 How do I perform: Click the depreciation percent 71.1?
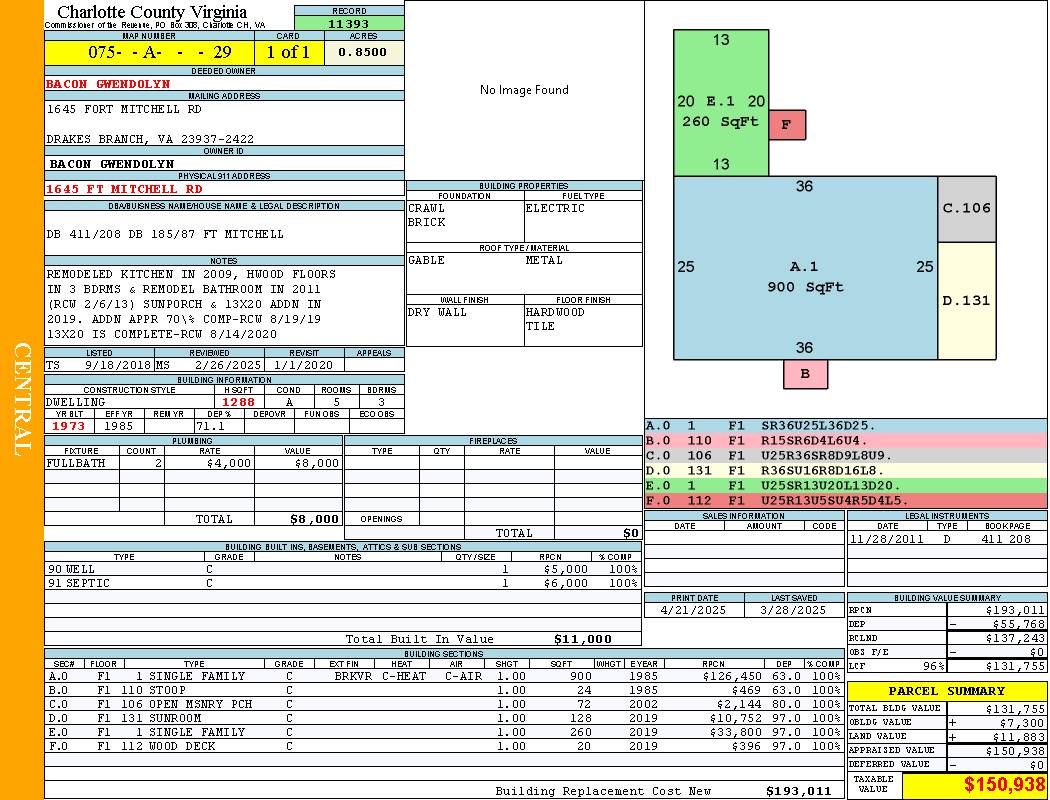pos(210,426)
